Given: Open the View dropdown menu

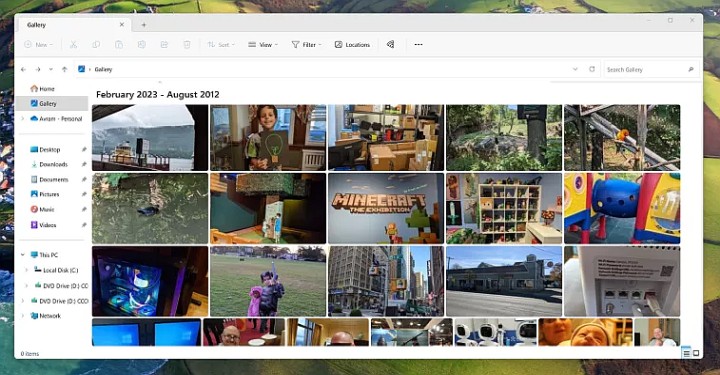Looking at the screenshot, I should pyautogui.click(x=263, y=45).
